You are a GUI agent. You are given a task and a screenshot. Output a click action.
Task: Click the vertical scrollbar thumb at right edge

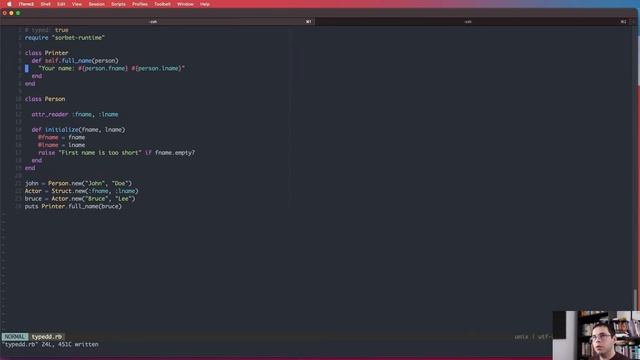tap(635, 299)
